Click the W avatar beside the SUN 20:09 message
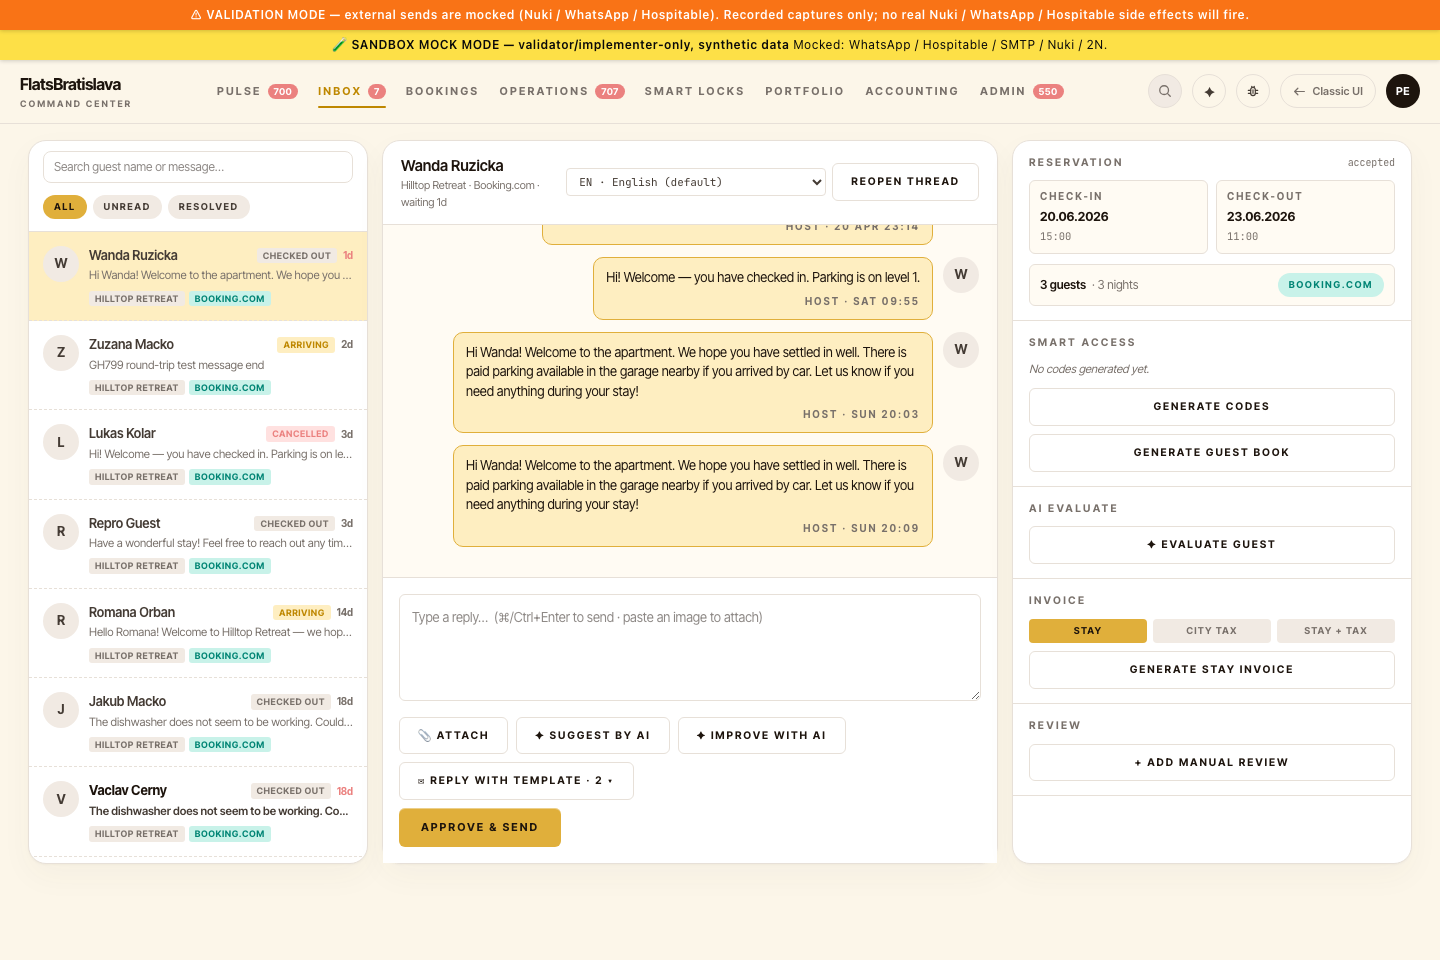 tap(961, 462)
